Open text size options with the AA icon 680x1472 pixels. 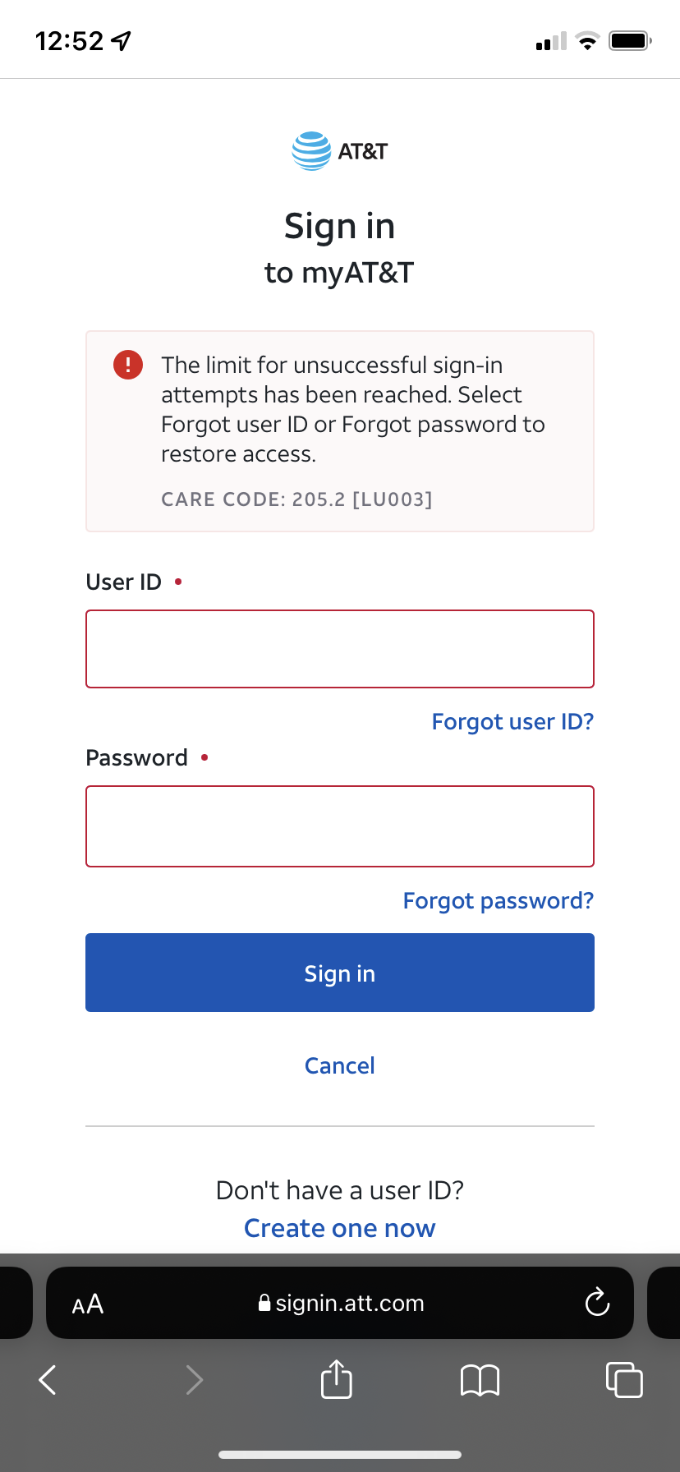coord(88,1303)
